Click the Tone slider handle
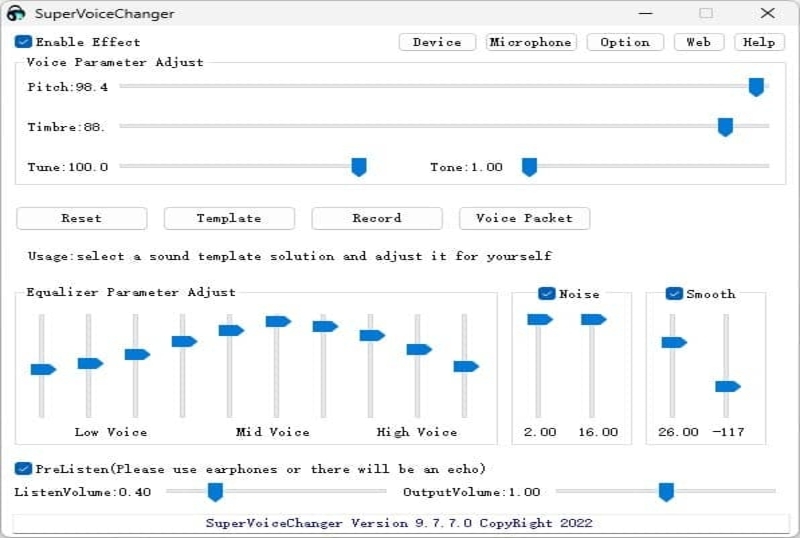 click(x=530, y=167)
